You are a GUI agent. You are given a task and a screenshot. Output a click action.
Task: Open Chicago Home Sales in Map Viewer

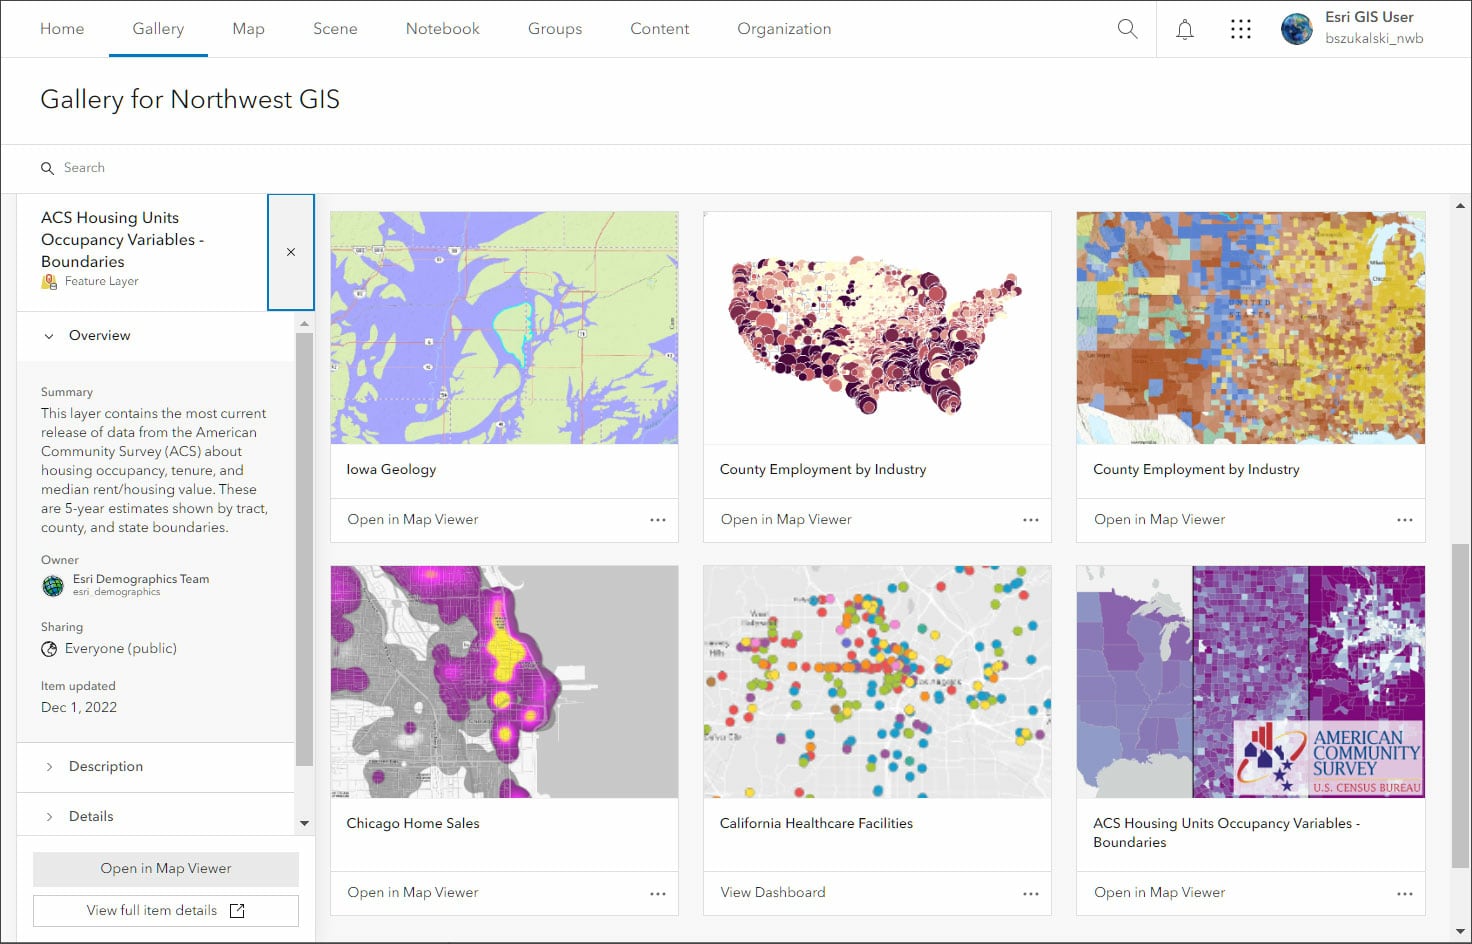[x=413, y=893]
